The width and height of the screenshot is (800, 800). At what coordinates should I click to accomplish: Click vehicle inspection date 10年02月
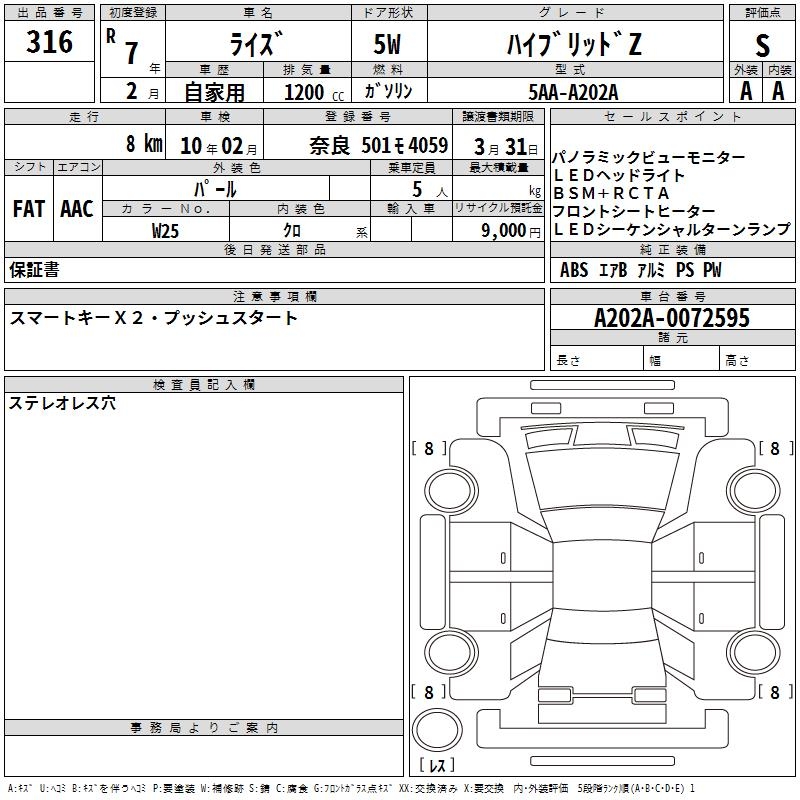(219, 147)
